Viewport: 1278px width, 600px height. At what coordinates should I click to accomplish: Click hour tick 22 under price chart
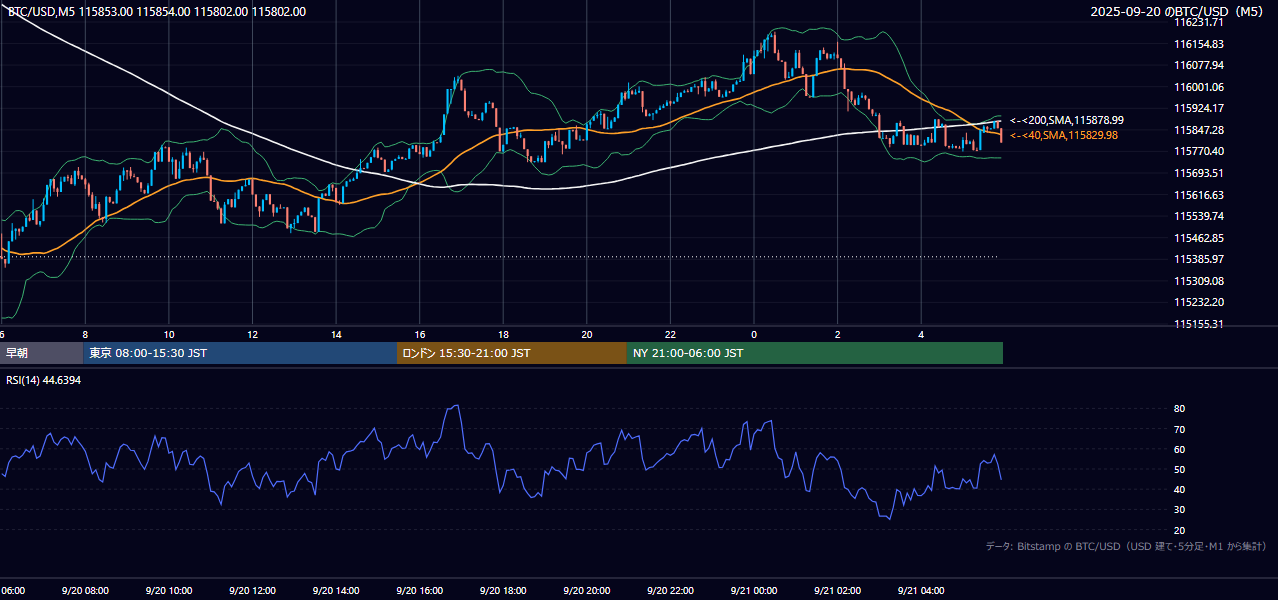pos(670,334)
